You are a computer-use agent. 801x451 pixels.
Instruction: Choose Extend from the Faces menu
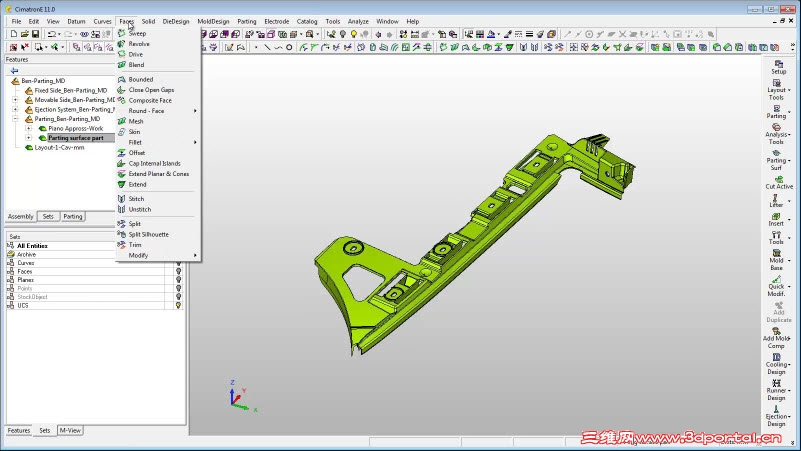[137, 184]
